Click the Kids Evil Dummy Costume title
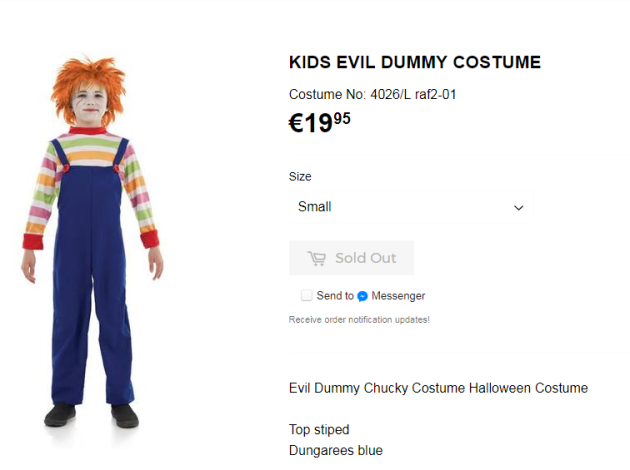The width and height of the screenshot is (630, 470). [x=414, y=62]
